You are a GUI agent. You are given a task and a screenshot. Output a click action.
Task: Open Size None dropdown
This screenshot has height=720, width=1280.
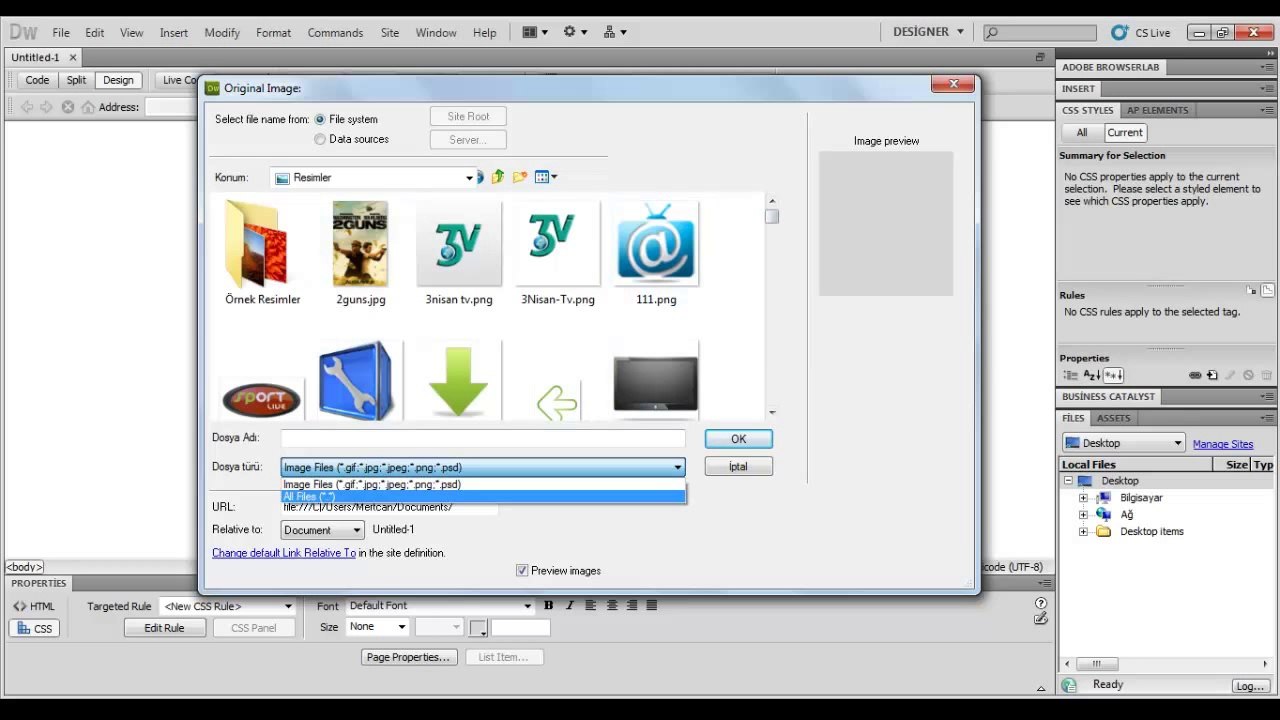coord(377,627)
